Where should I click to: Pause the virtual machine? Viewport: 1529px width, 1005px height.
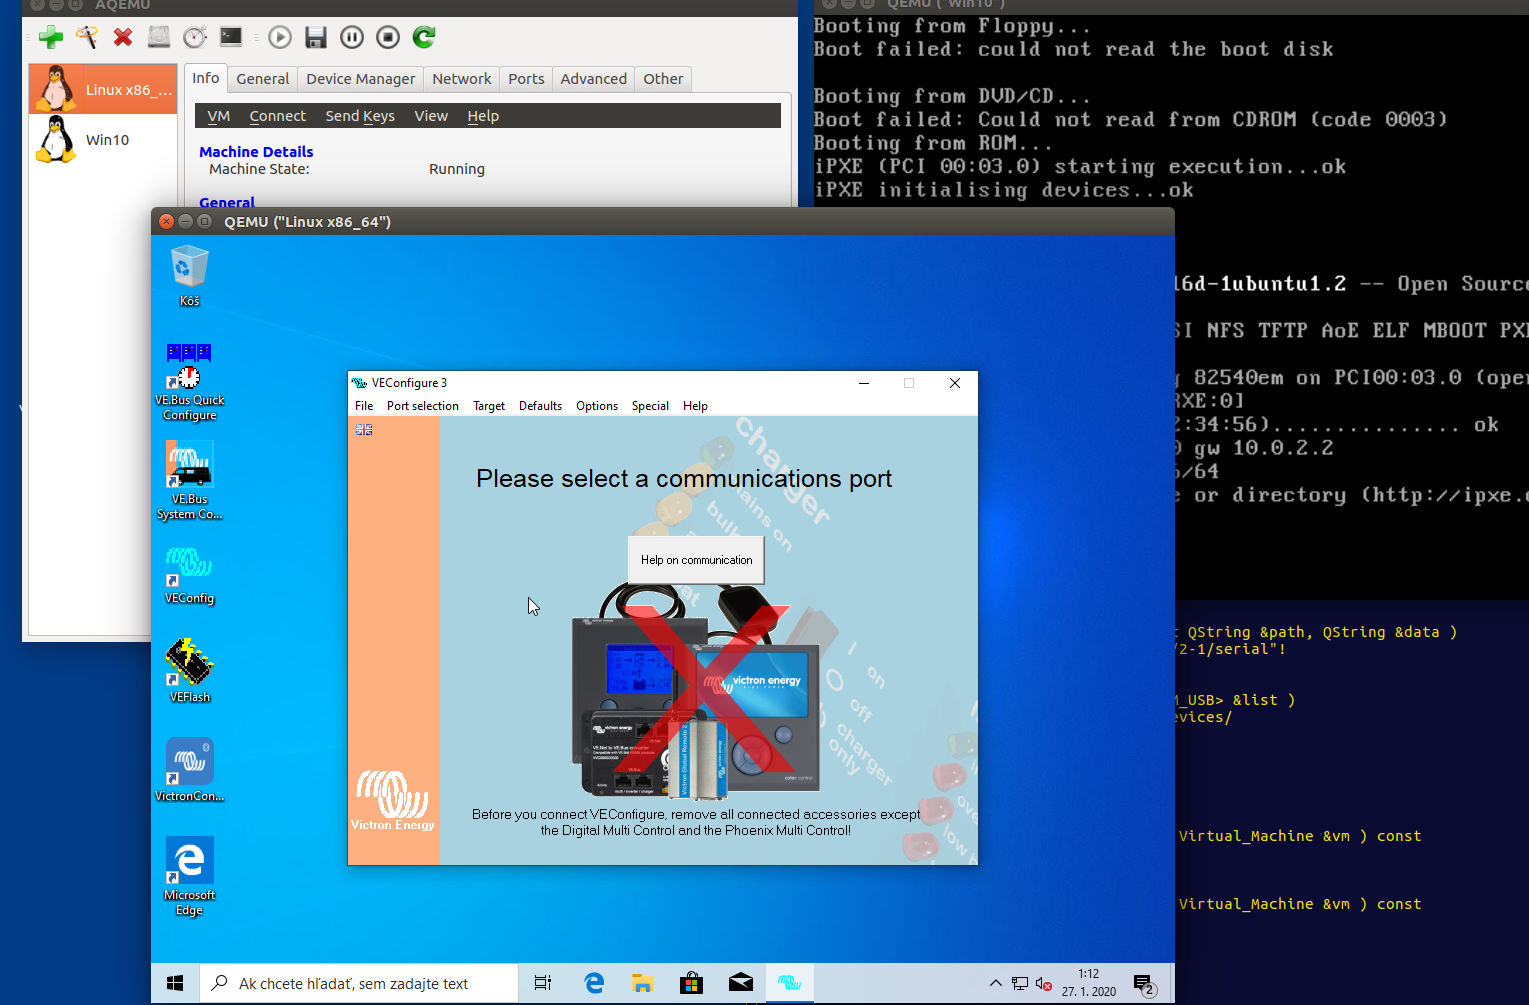click(352, 38)
